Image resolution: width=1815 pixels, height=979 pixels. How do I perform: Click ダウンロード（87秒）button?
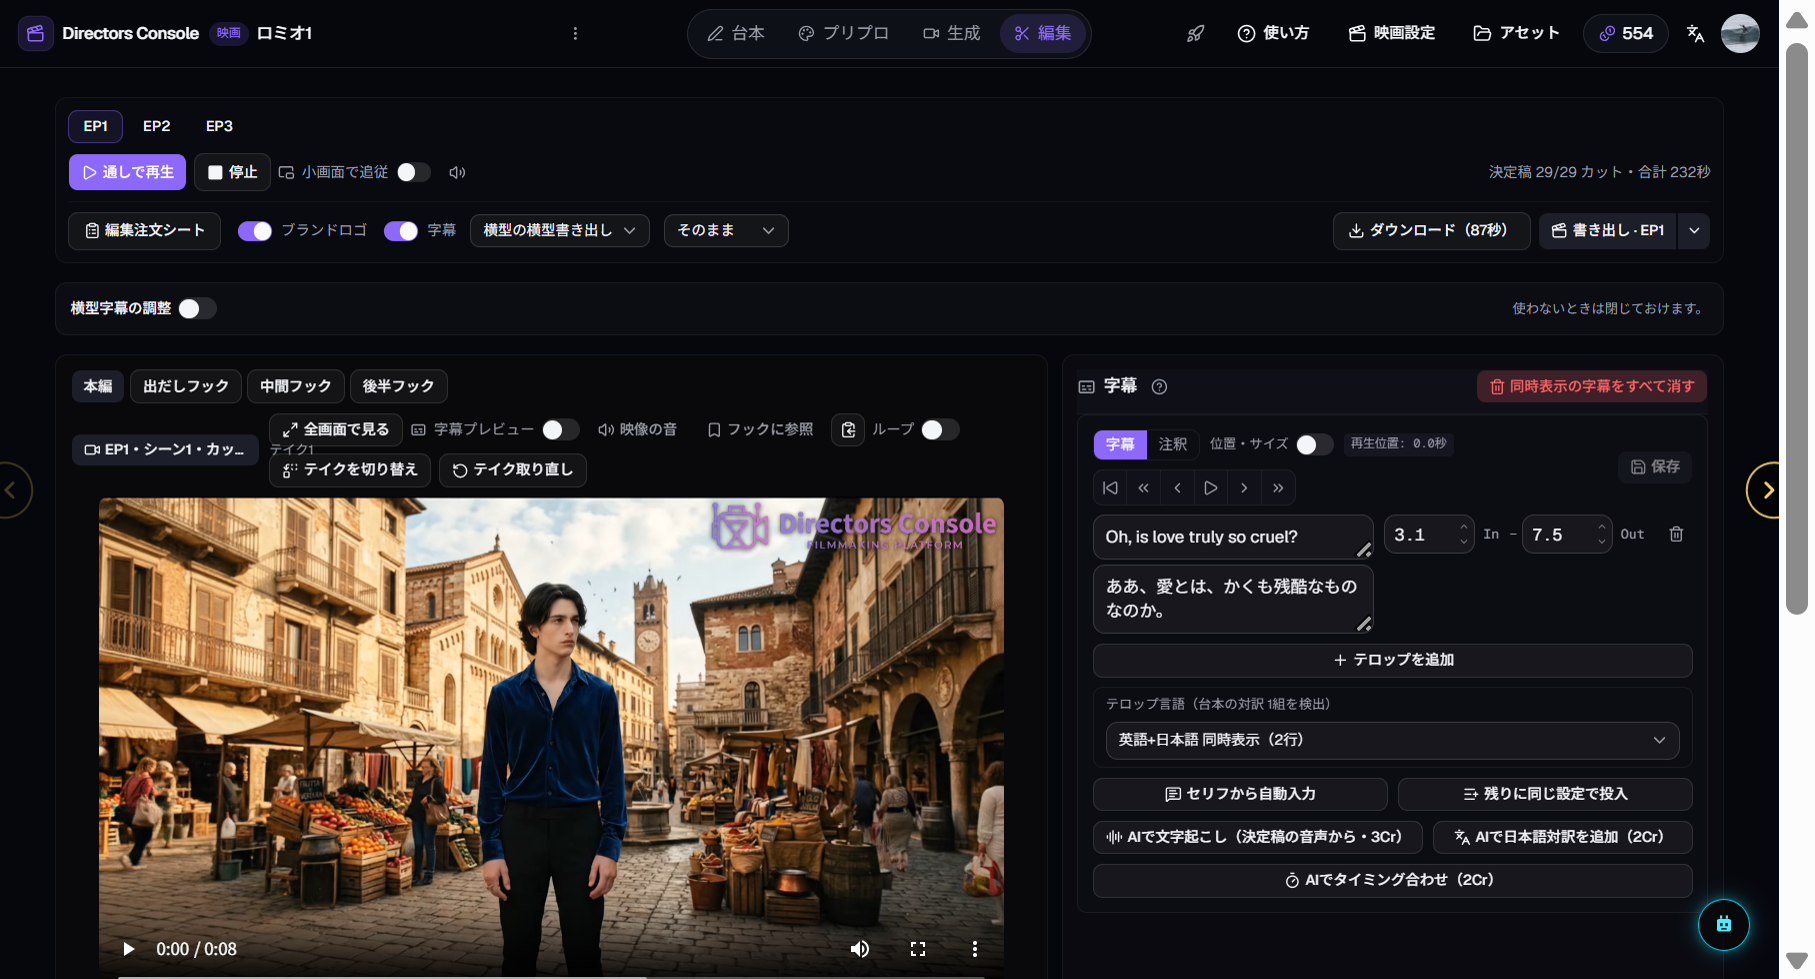pos(1430,231)
